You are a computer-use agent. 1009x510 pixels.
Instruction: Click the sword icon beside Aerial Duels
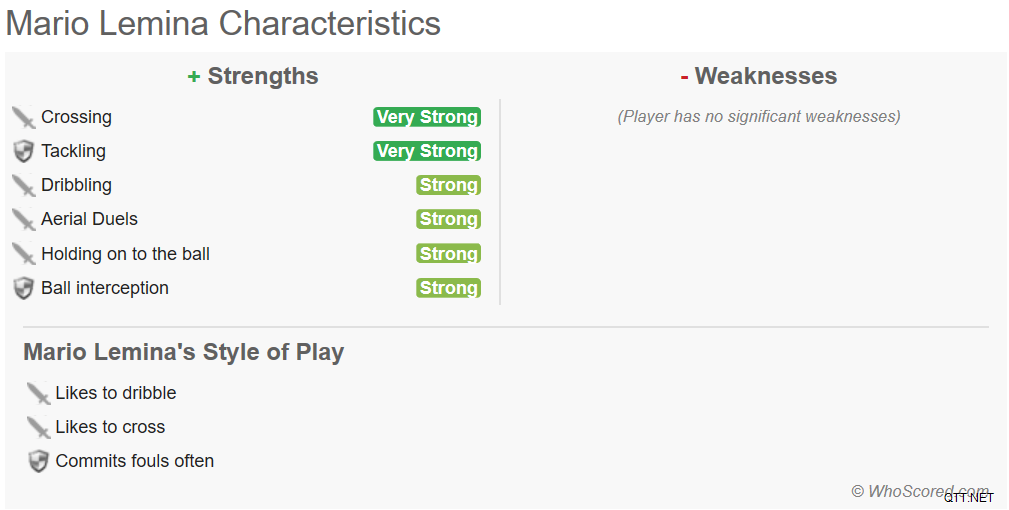24,220
